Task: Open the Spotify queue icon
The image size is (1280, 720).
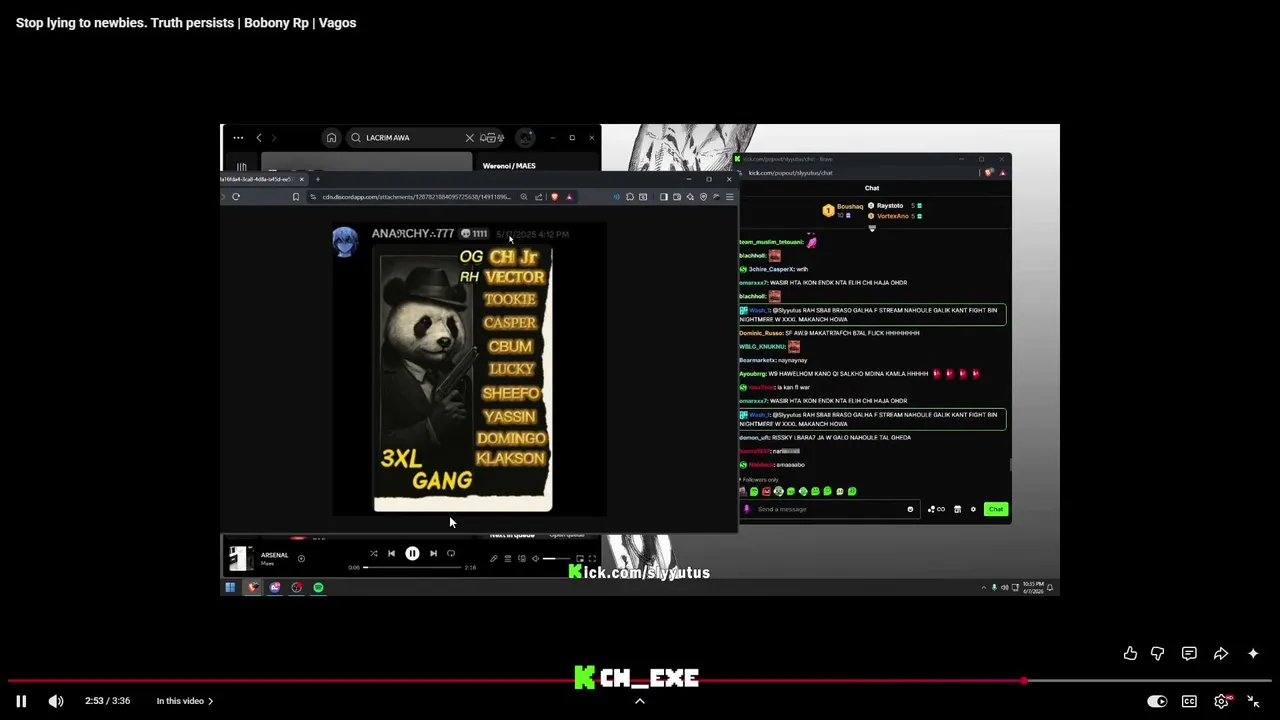Action: 507,558
